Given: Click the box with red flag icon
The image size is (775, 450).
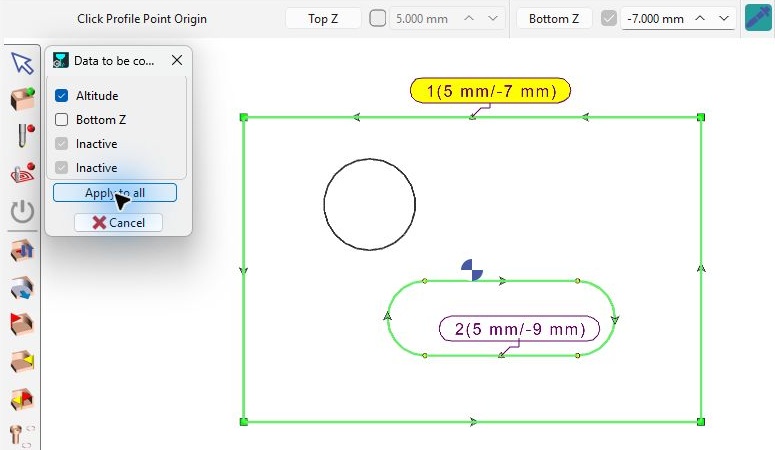Looking at the screenshot, I should tap(22, 324).
